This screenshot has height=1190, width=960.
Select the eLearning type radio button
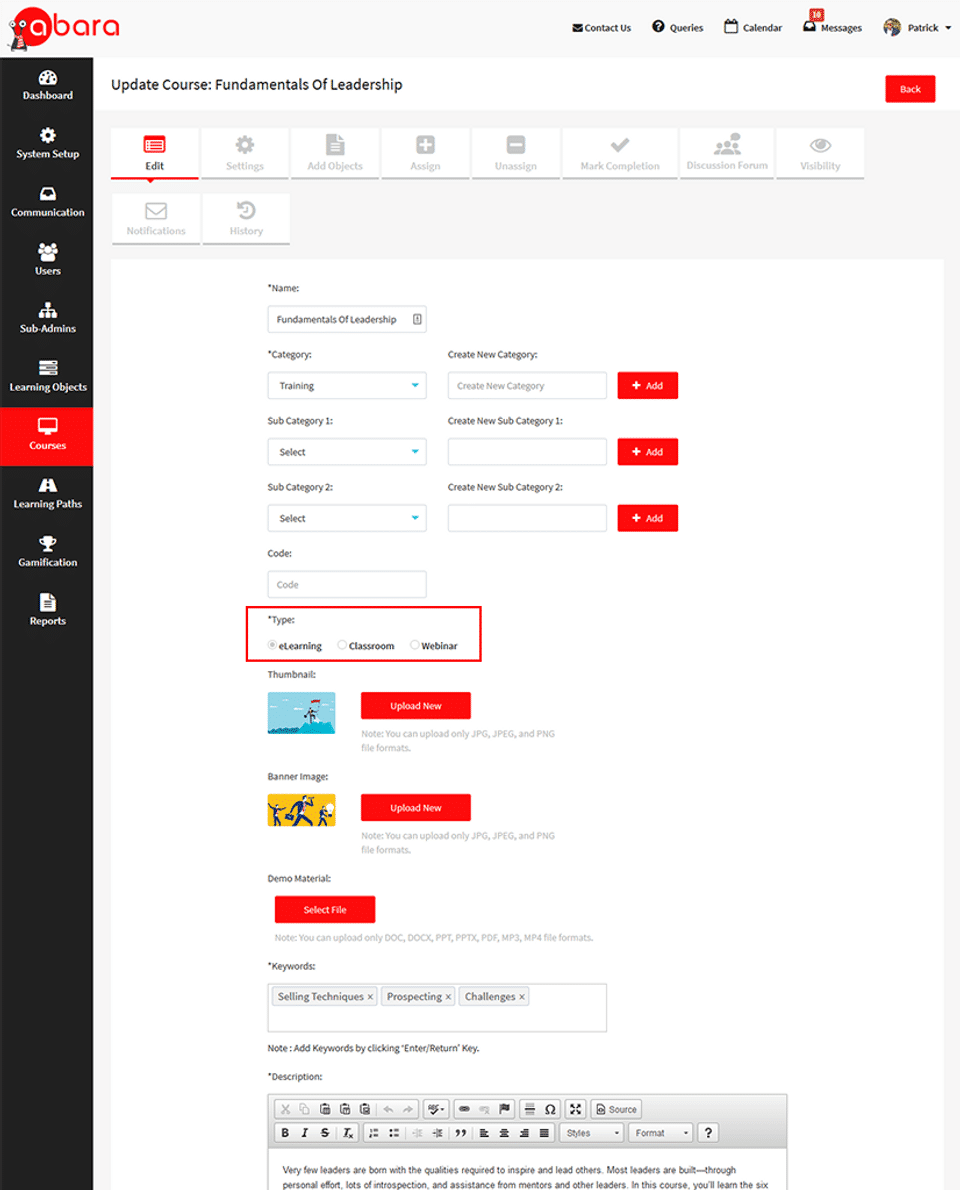[272, 645]
